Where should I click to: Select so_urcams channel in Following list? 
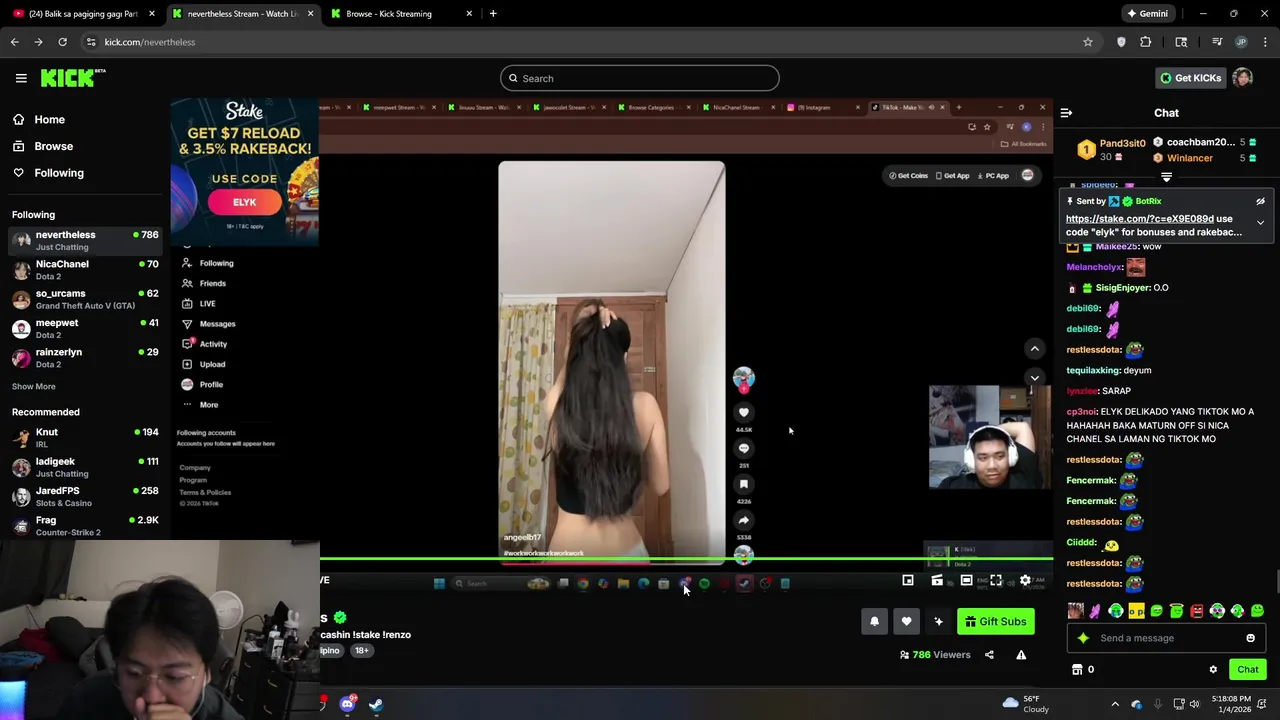tap(85, 299)
